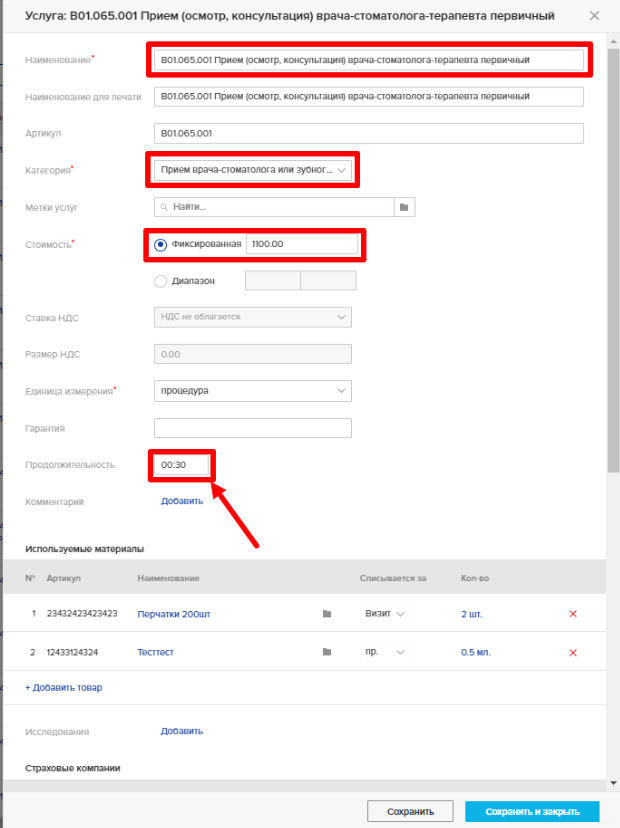Click Добавить link next to Комментарий
This screenshot has width=620, height=828.
(x=182, y=501)
